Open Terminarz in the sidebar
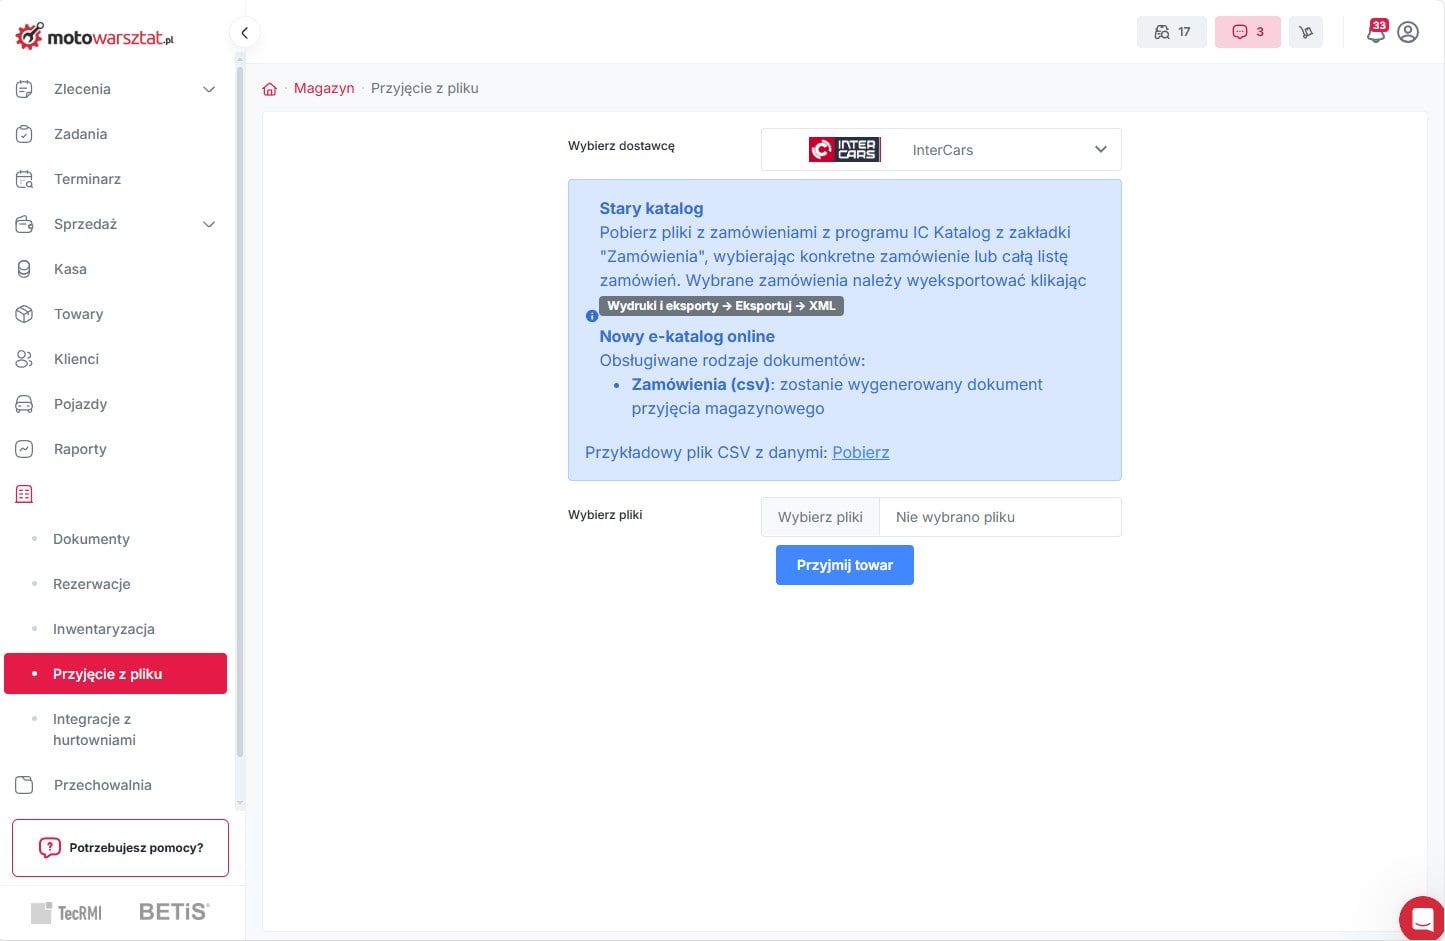 (x=87, y=179)
